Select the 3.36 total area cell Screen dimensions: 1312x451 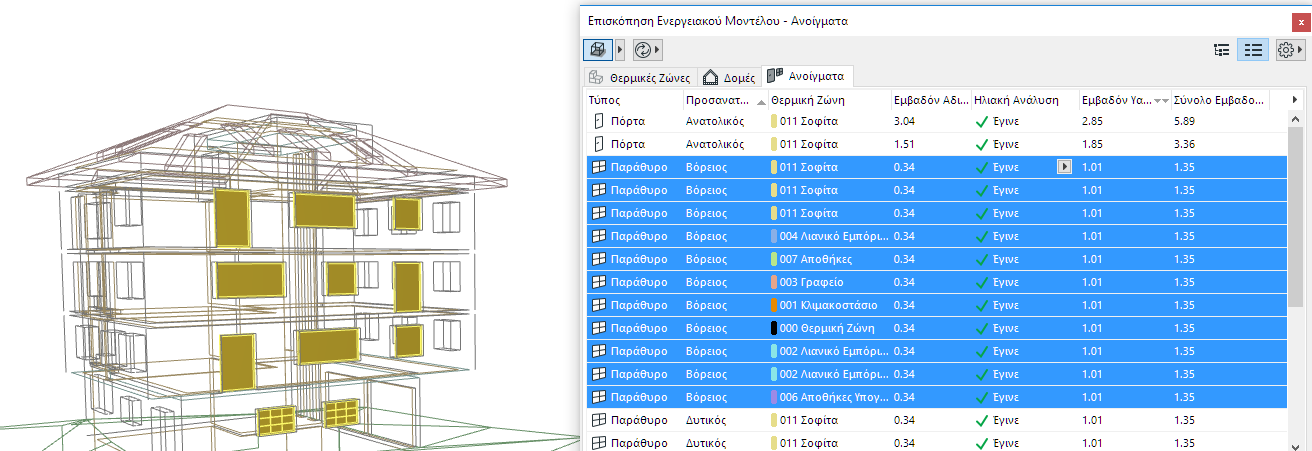[1185, 144]
